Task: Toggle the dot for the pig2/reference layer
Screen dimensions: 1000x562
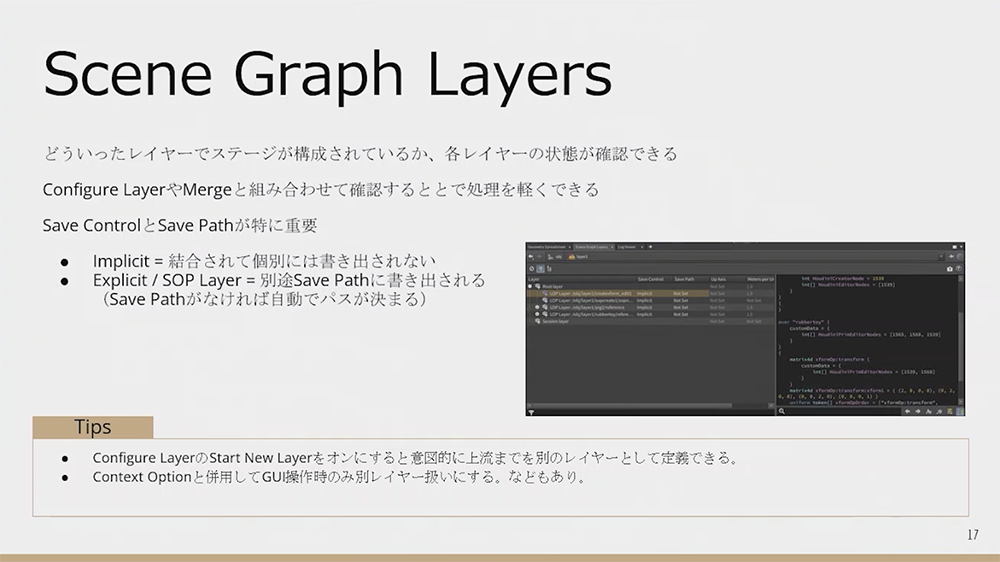Action: click(x=538, y=306)
